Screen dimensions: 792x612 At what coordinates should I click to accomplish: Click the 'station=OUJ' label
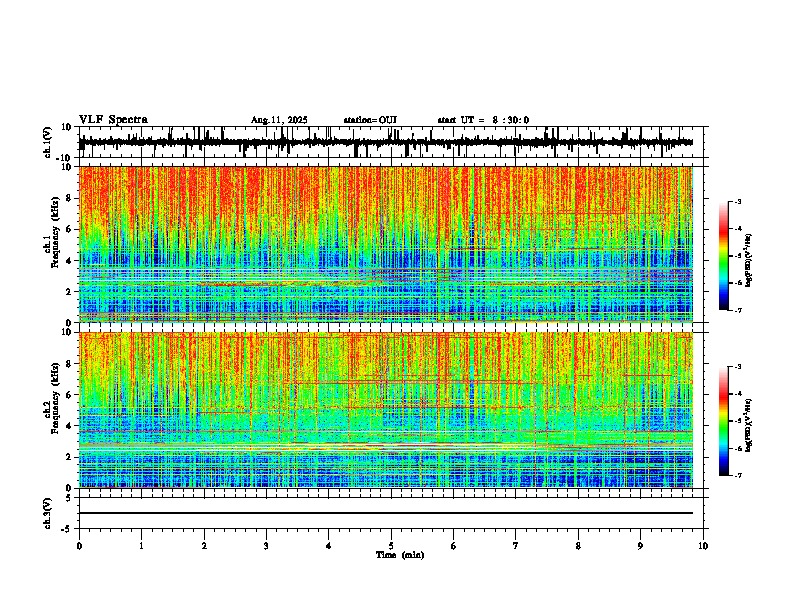pos(370,120)
